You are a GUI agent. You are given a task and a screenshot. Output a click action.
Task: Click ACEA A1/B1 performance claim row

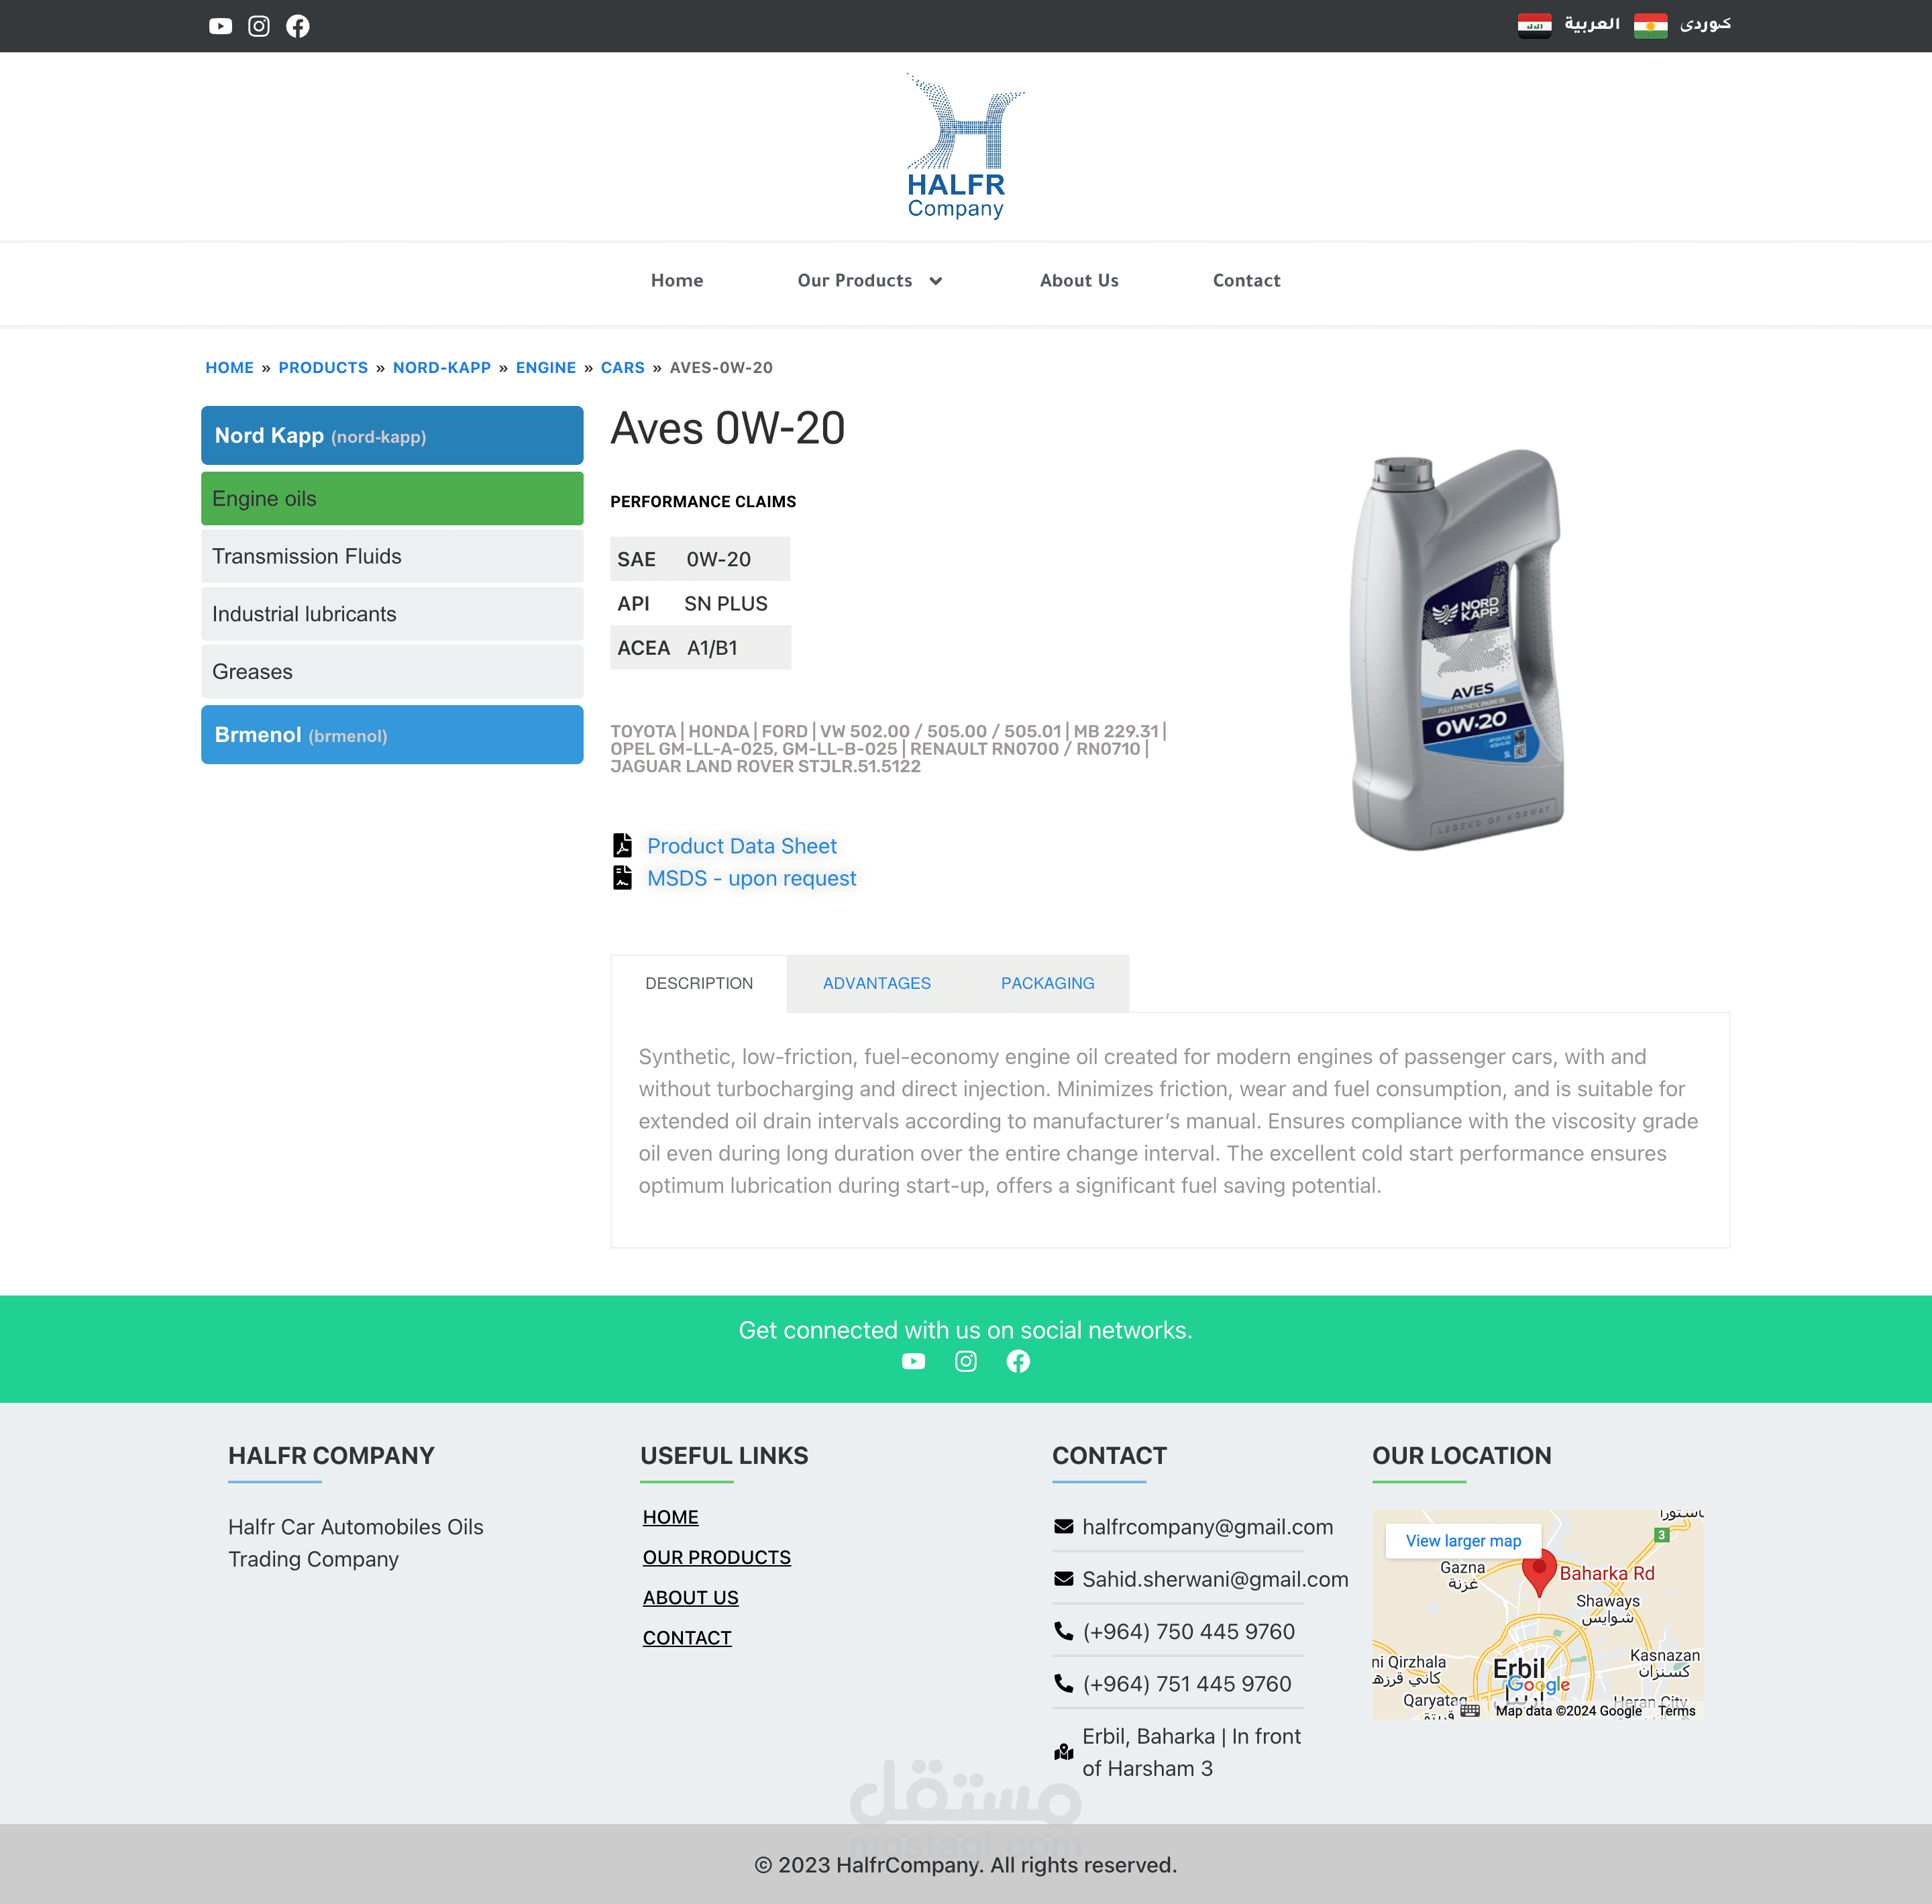[x=700, y=647]
